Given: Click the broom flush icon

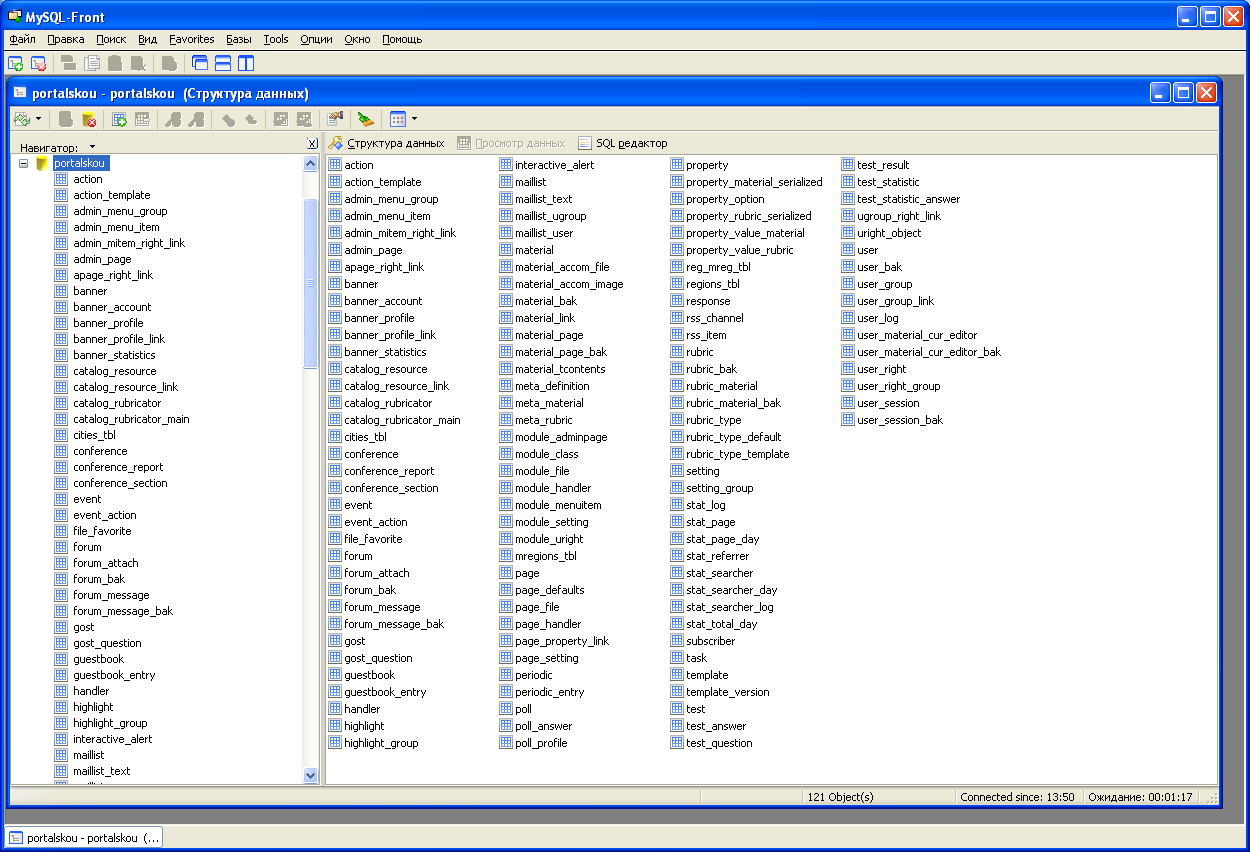Looking at the screenshot, I should 366,119.
